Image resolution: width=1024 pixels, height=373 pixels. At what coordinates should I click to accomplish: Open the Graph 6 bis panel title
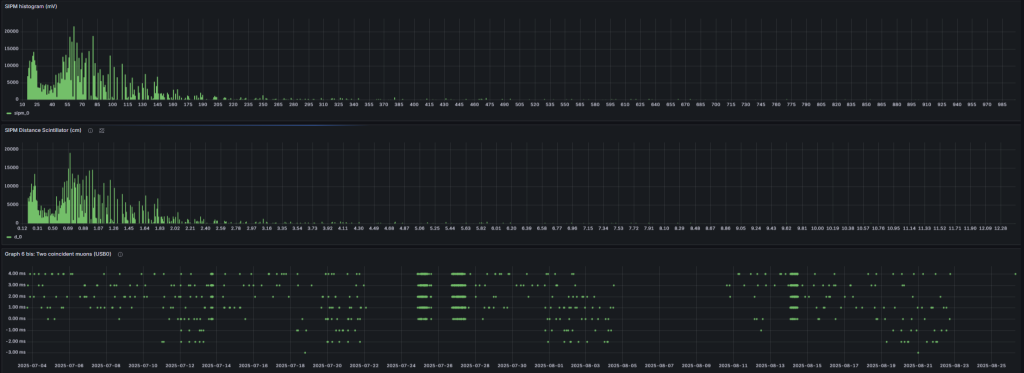point(58,254)
